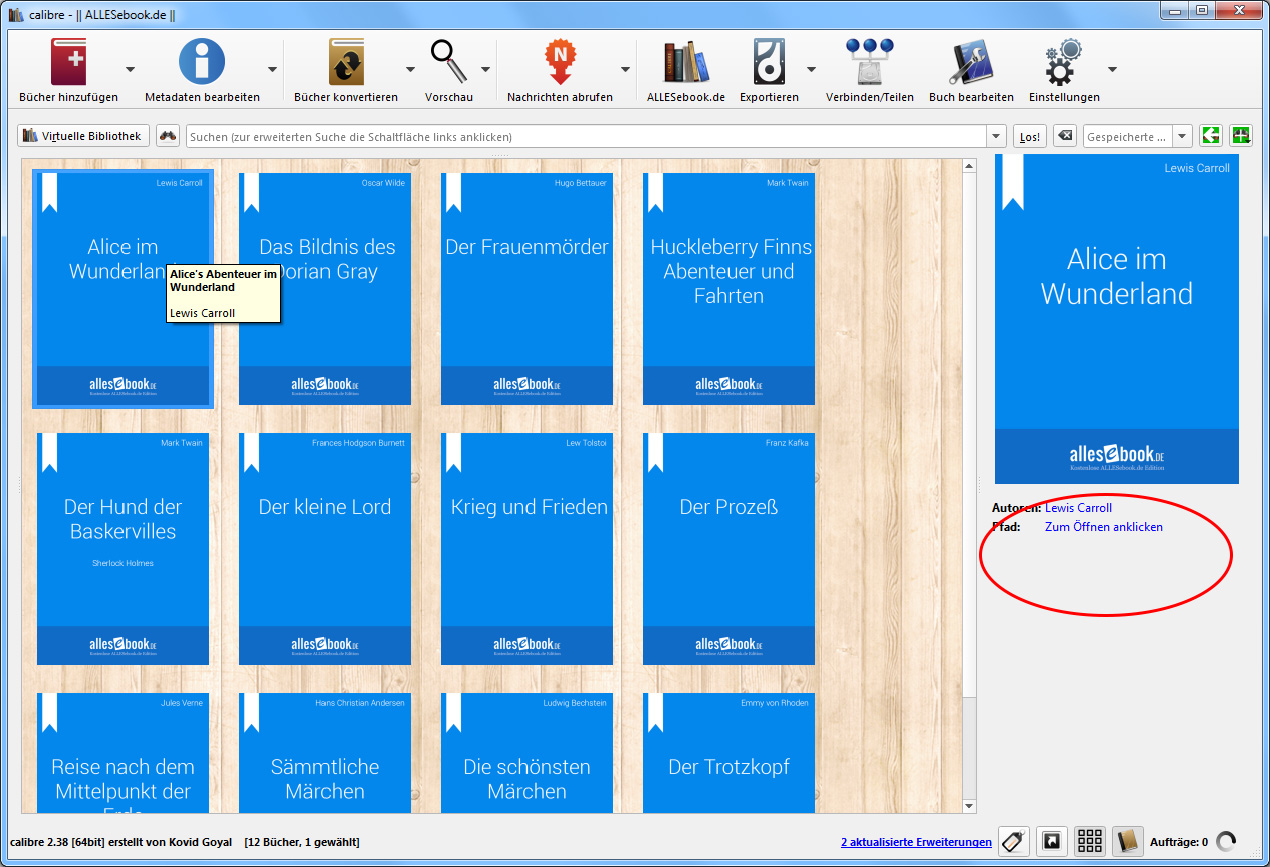Viewport: 1270px width, 867px height.
Task: Click into the Suchen search field
Action: [587, 136]
